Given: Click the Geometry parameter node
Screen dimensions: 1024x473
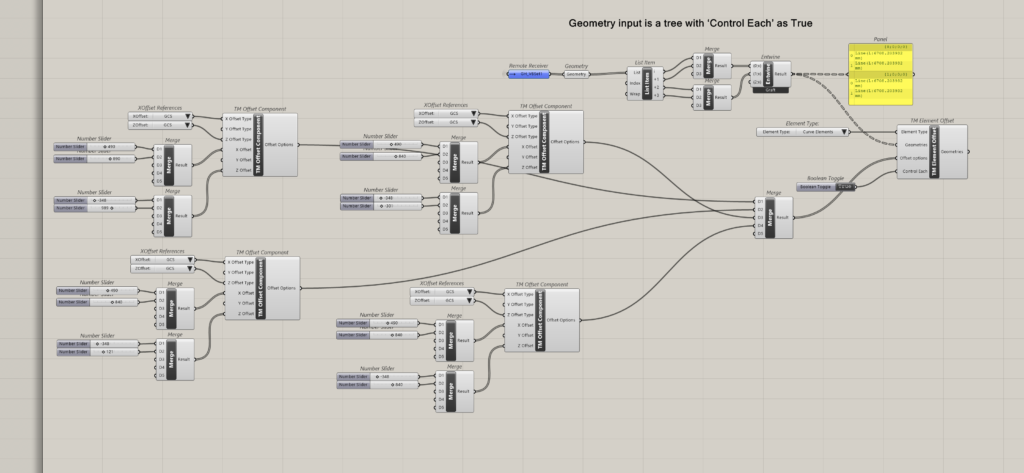Looking at the screenshot, I should pyautogui.click(x=577, y=74).
